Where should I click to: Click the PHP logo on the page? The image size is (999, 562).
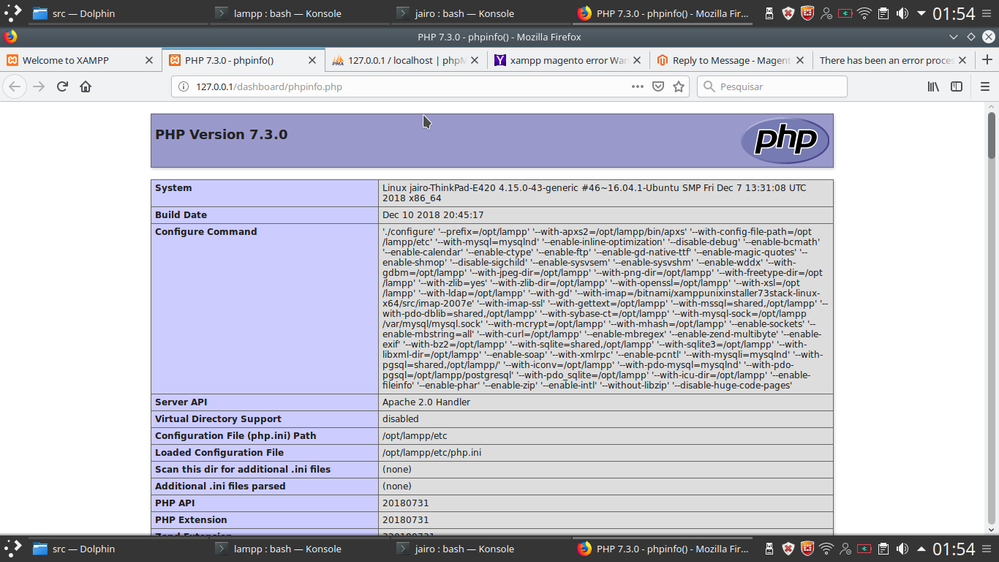pyautogui.click(x=784, y=140)
